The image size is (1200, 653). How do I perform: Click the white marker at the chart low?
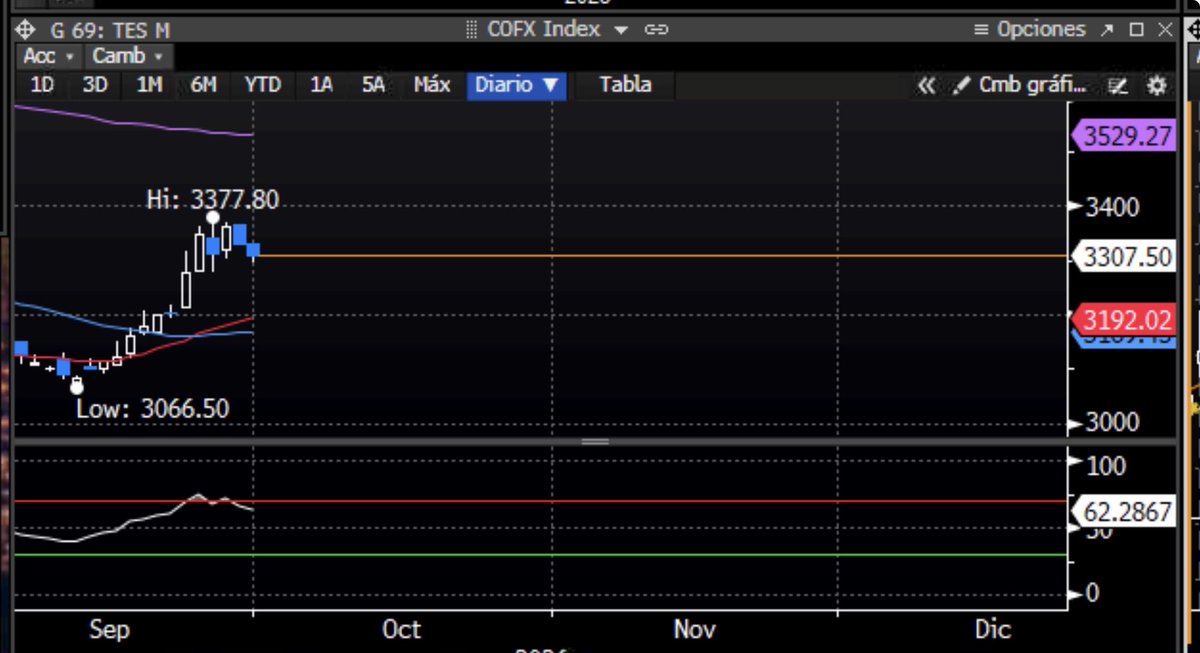pyautogui.click(x=76, y=386)
